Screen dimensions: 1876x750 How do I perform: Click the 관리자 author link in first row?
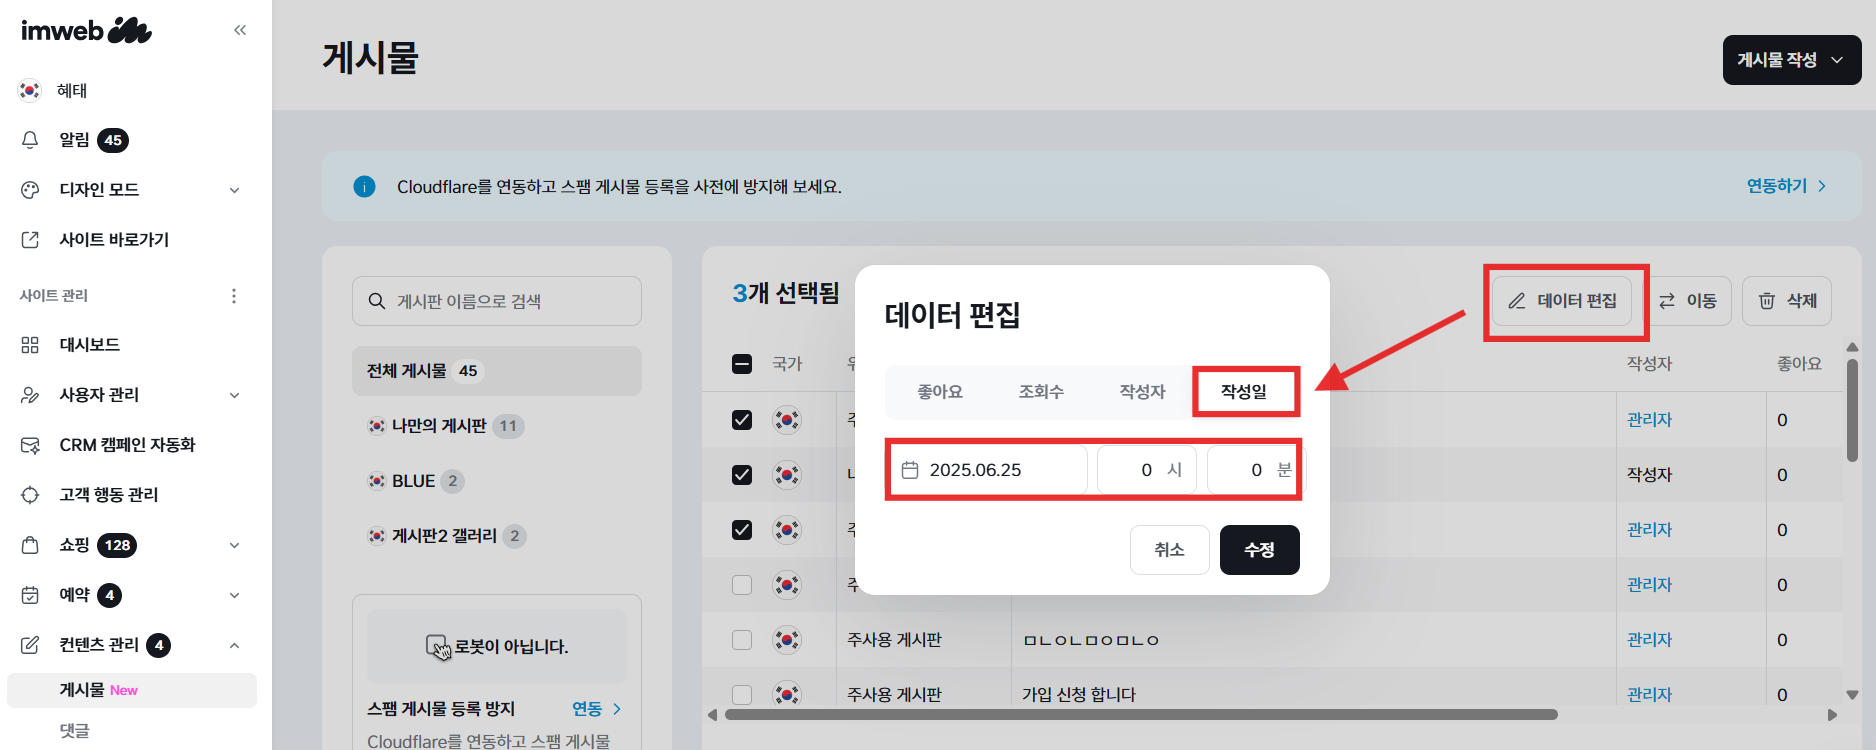pyautogui.click(x=1649, y=420)
